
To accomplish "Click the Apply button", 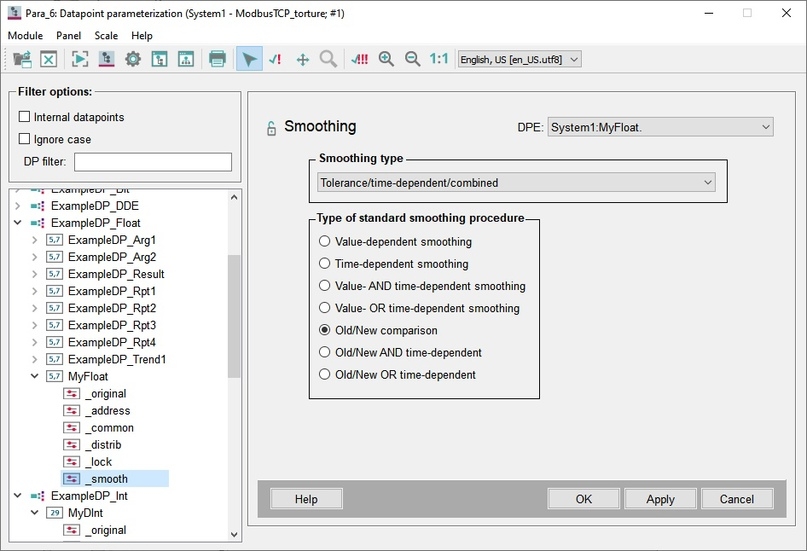I will [x=660, y=499].
